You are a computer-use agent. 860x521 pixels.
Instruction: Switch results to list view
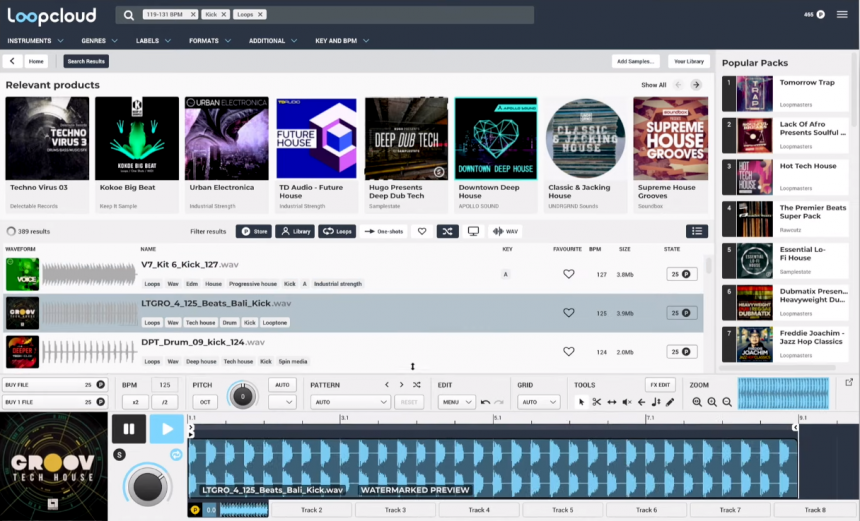click(697, 231)
